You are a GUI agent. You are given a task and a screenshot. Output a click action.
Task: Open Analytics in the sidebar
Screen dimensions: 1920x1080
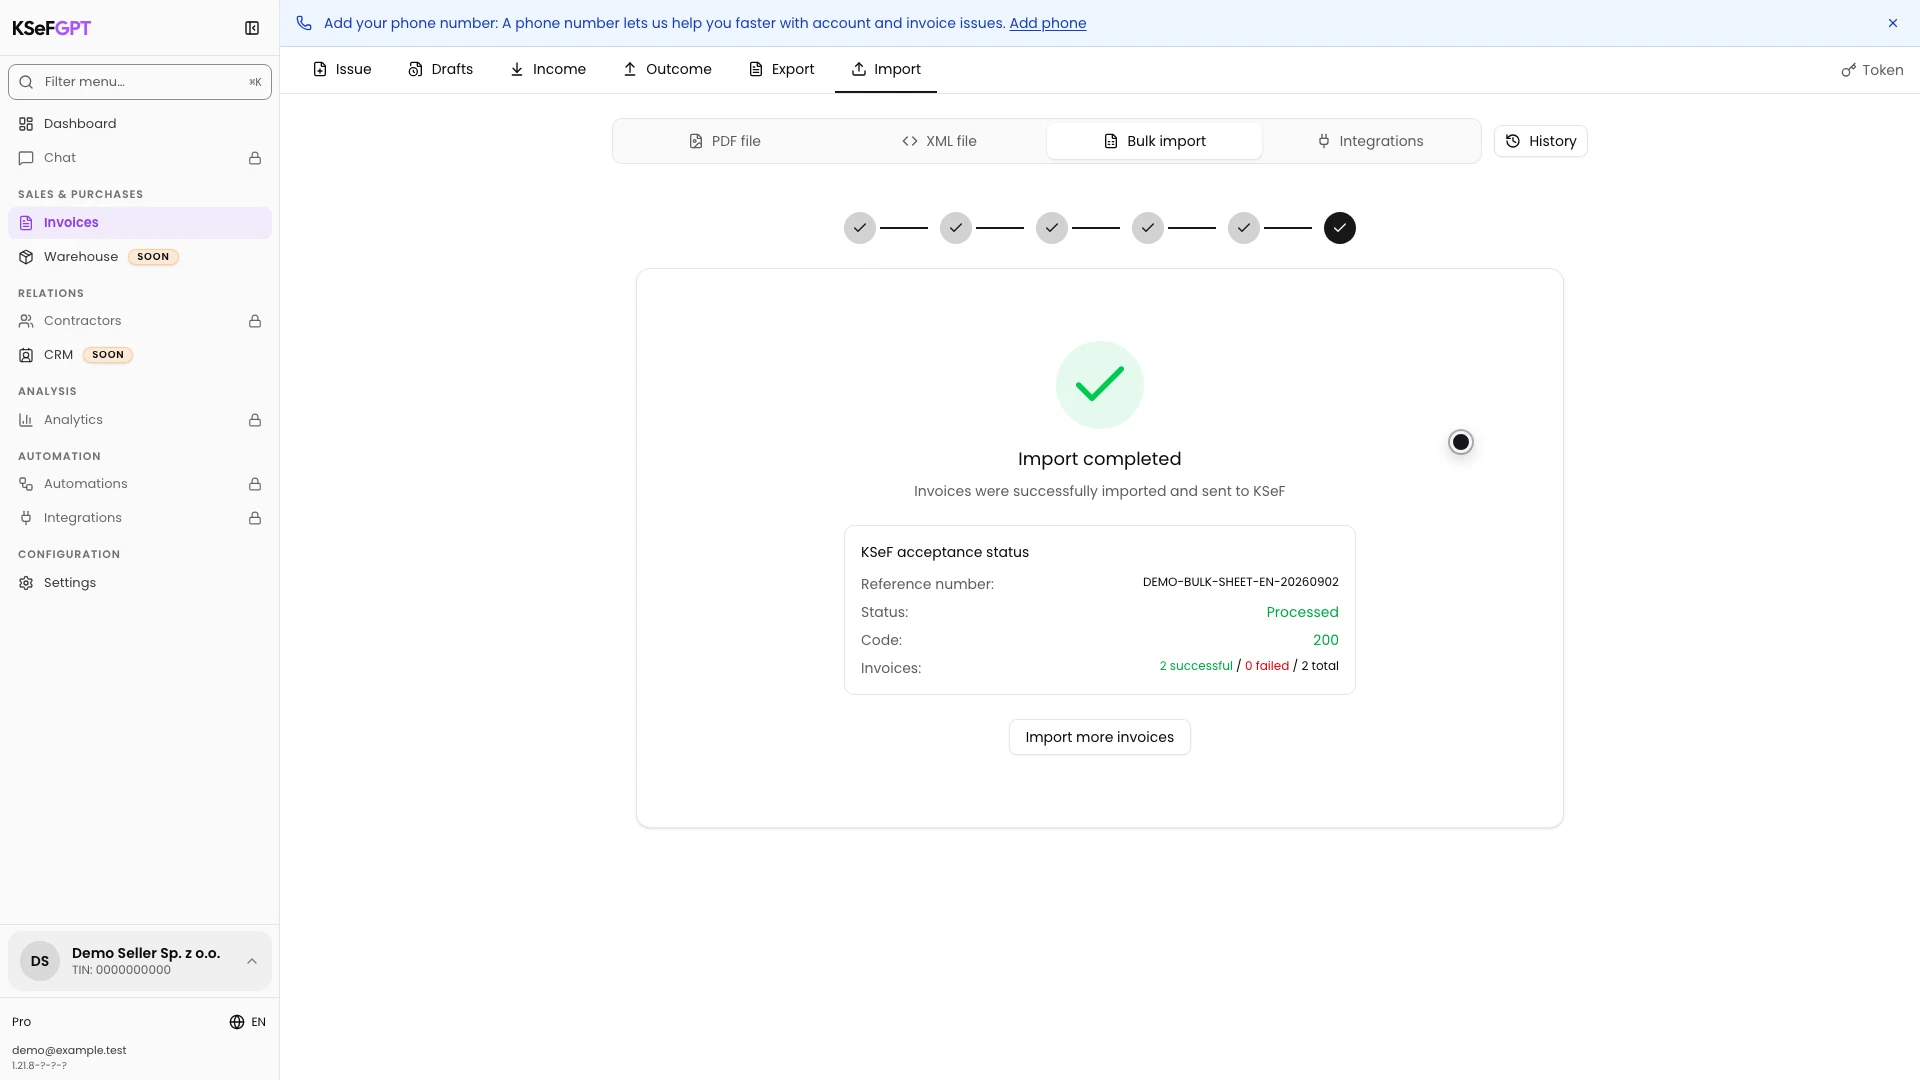(x=140, y=420)
